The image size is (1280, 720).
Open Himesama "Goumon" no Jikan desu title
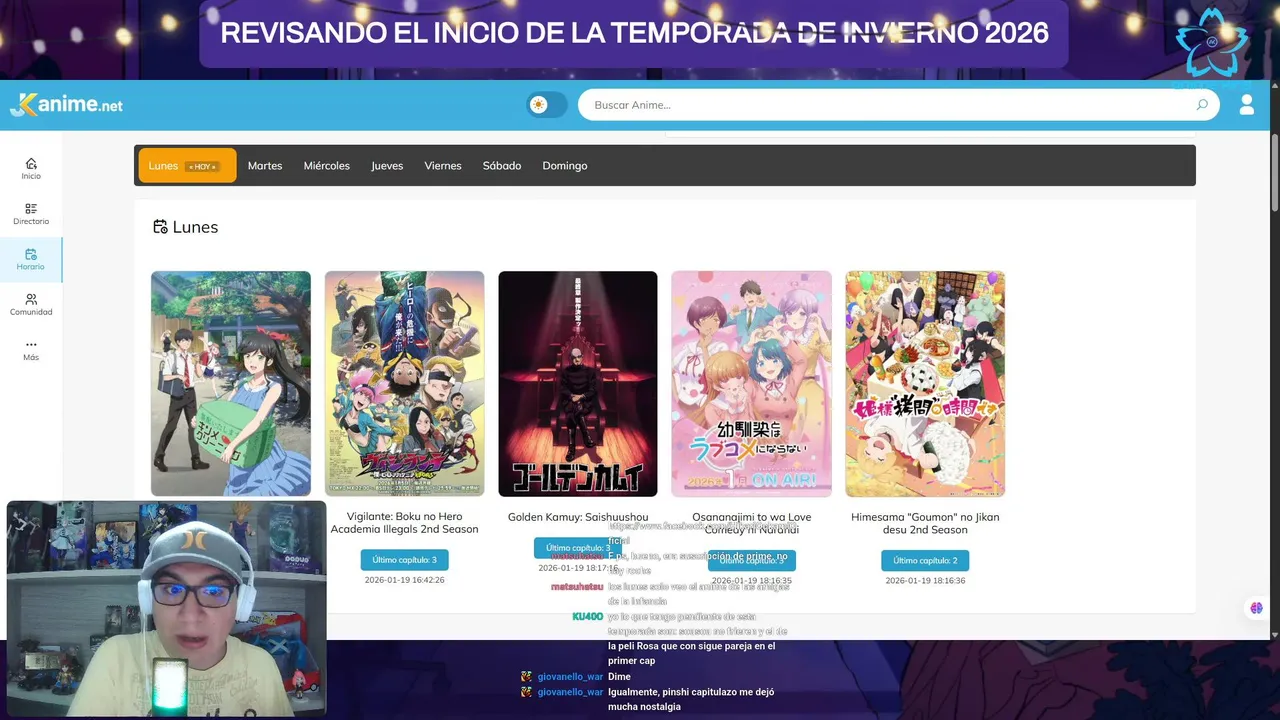coord(925,523)
